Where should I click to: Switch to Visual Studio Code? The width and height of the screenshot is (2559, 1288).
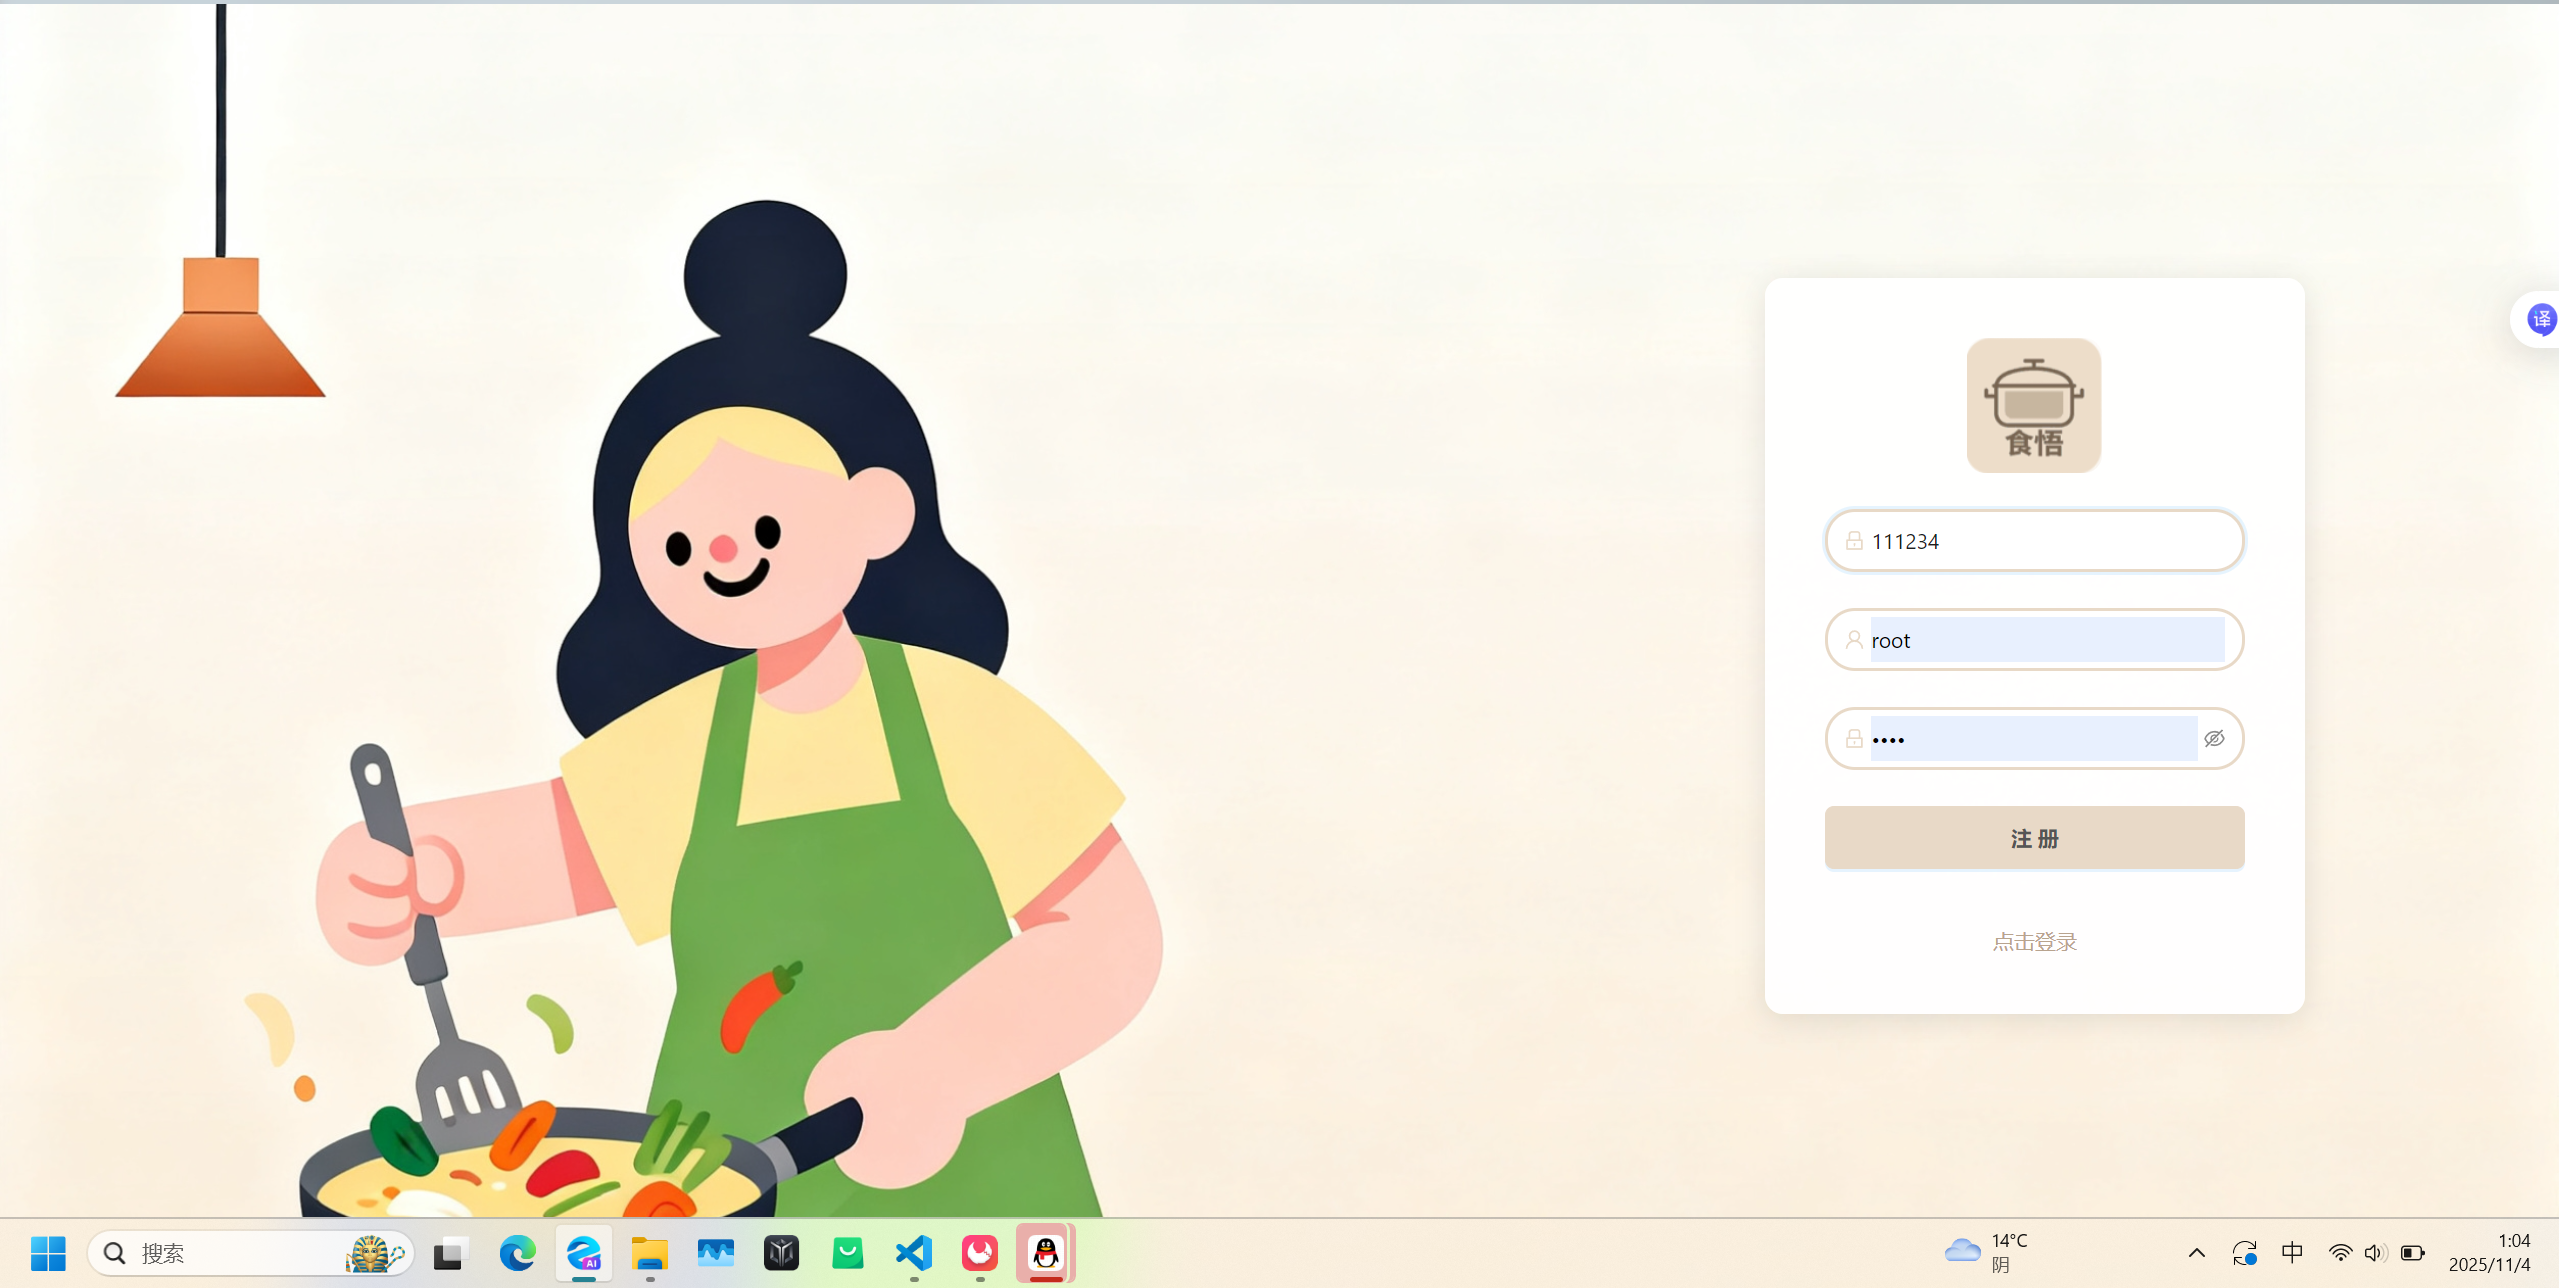(x=914, y=1253)
